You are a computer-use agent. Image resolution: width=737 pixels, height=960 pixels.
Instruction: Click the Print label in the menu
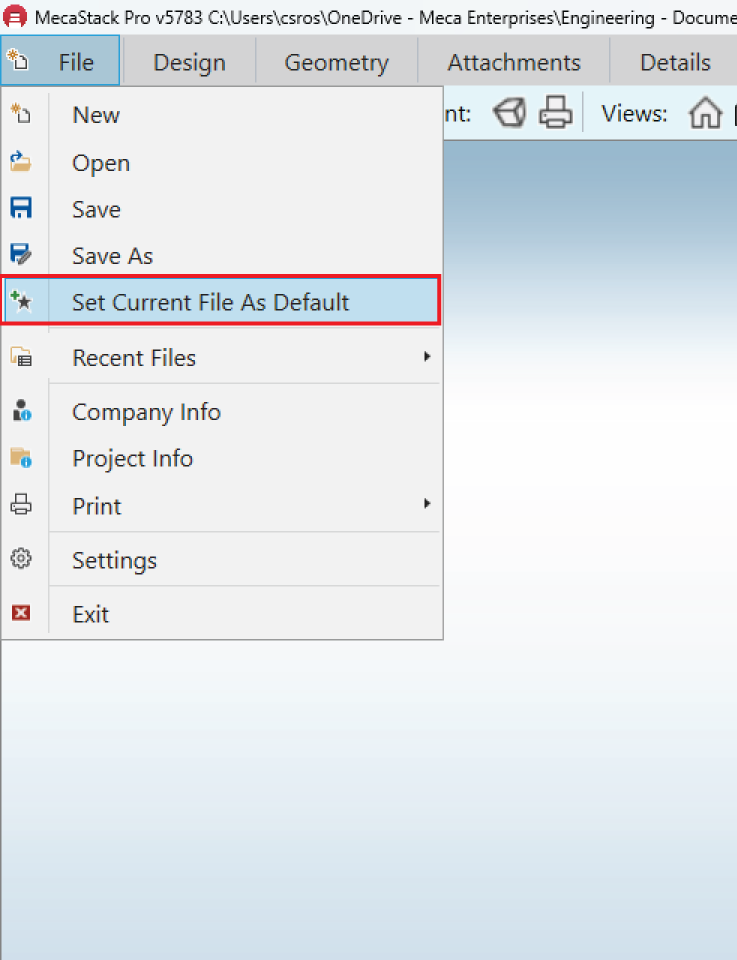pyautogui.click(x=97, y=506)
